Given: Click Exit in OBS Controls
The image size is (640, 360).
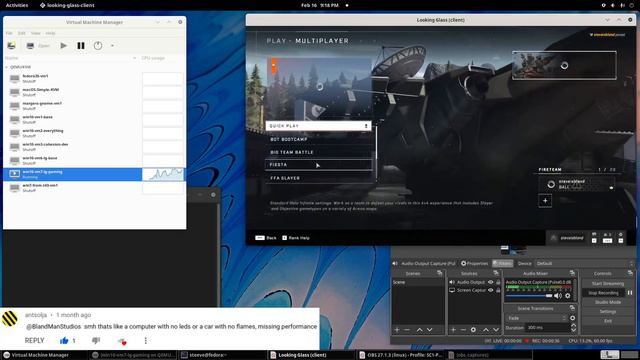Looking at the screenshot, I should pos(608,321).
